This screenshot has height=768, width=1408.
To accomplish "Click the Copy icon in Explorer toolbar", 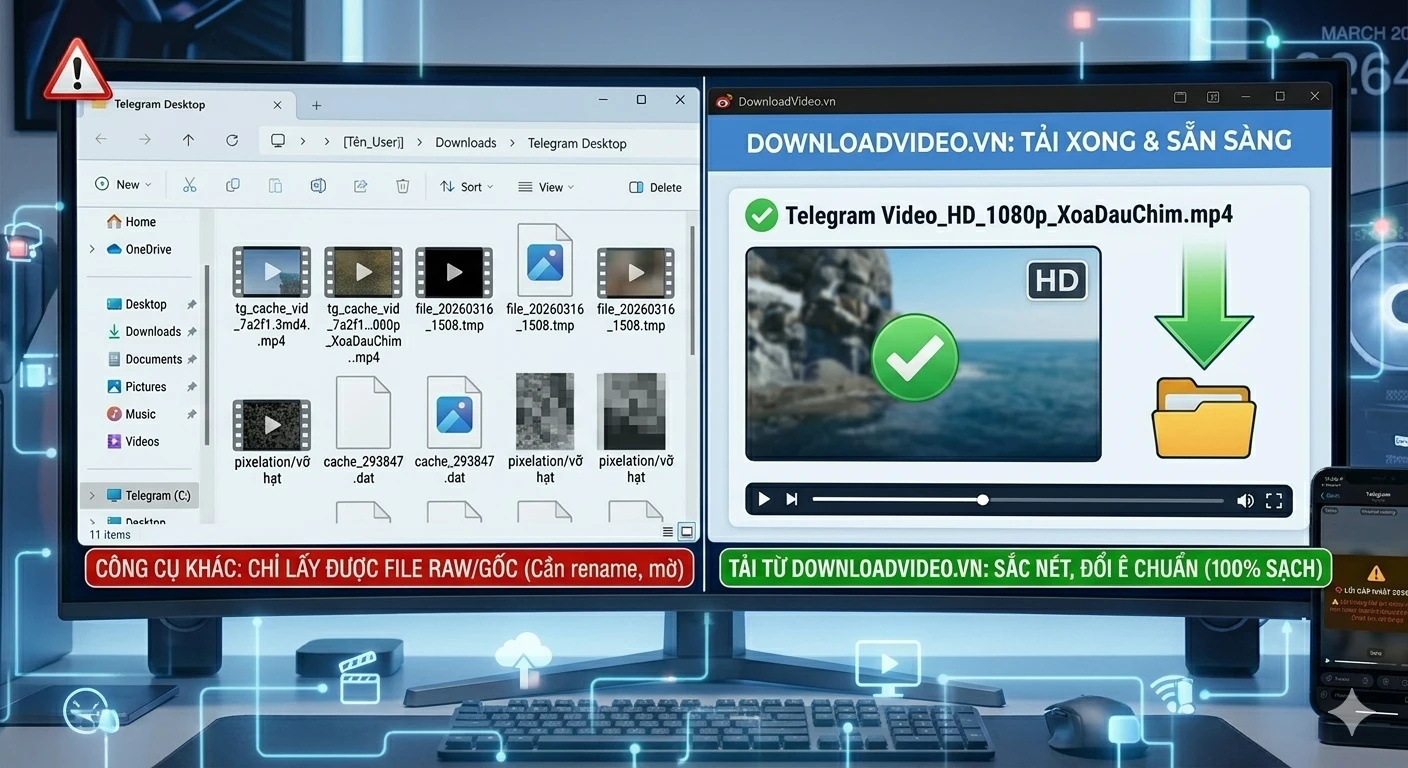I will [x=232, y=185].
